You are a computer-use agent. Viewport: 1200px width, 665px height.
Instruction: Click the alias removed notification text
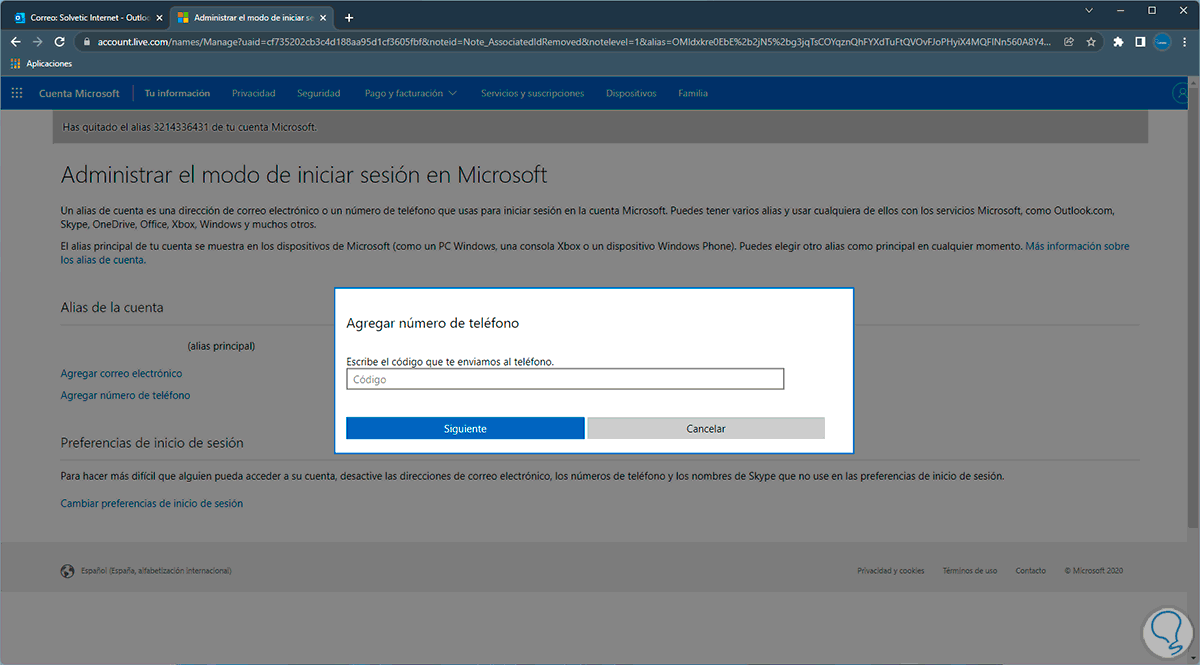pyautogui.click(x=190, y=127)
